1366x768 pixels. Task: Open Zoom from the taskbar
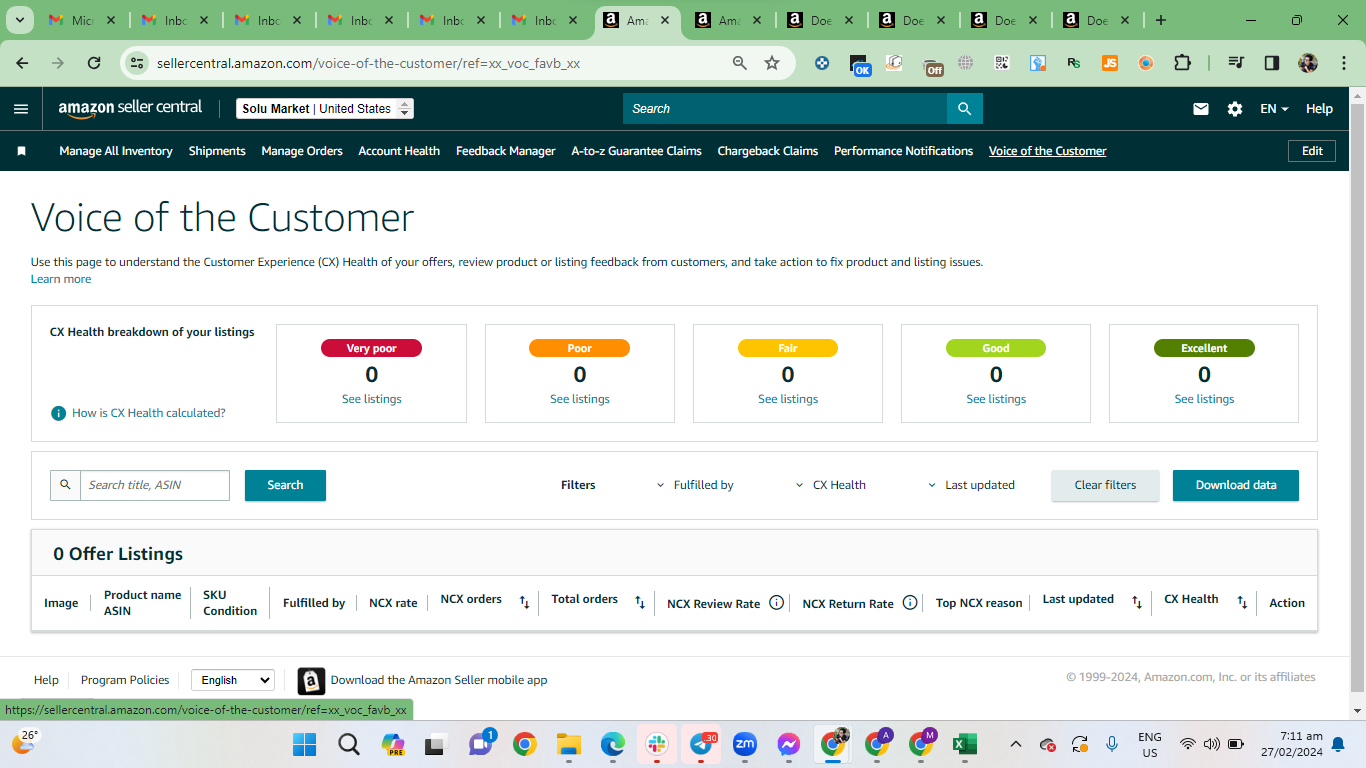click(745, 744)
